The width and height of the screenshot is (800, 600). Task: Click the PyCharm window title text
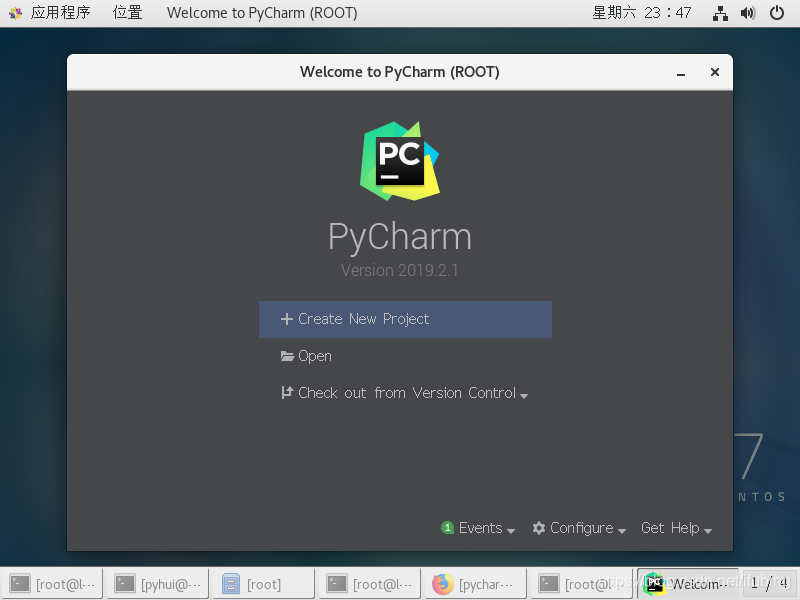click(x=399, y=72)
